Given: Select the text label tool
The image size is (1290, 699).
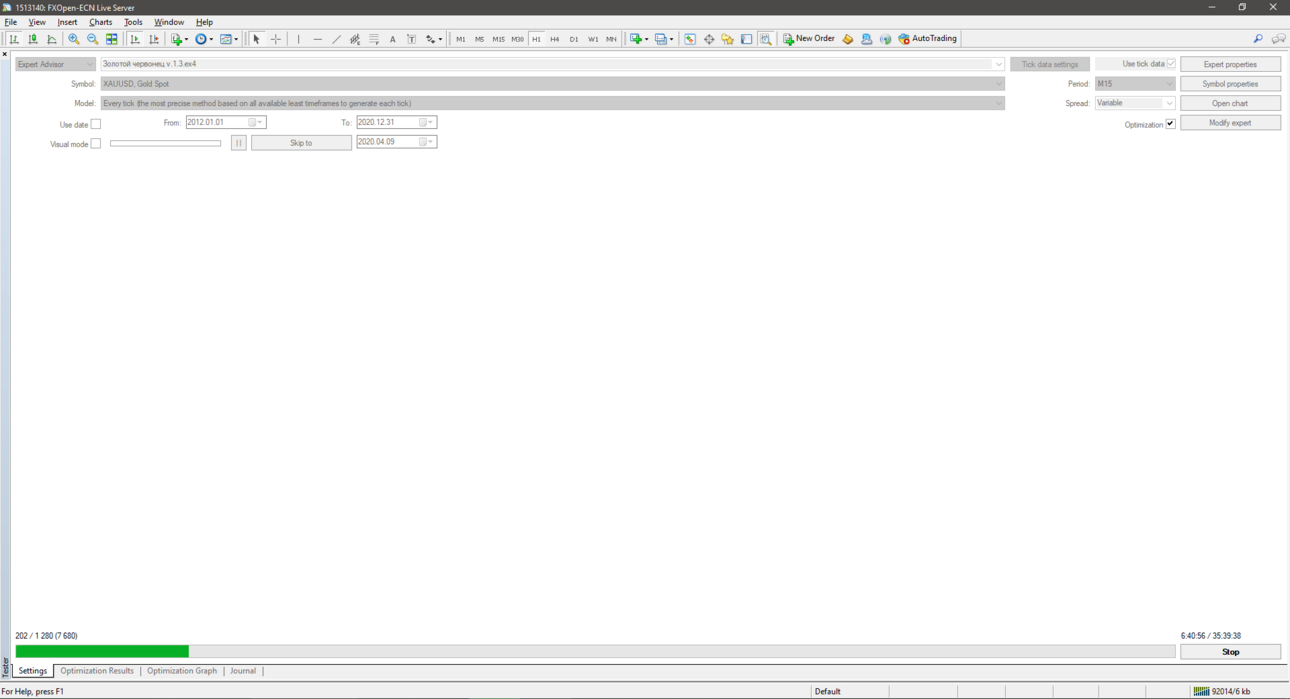Looking at the screenshot, I should point(411,39).
